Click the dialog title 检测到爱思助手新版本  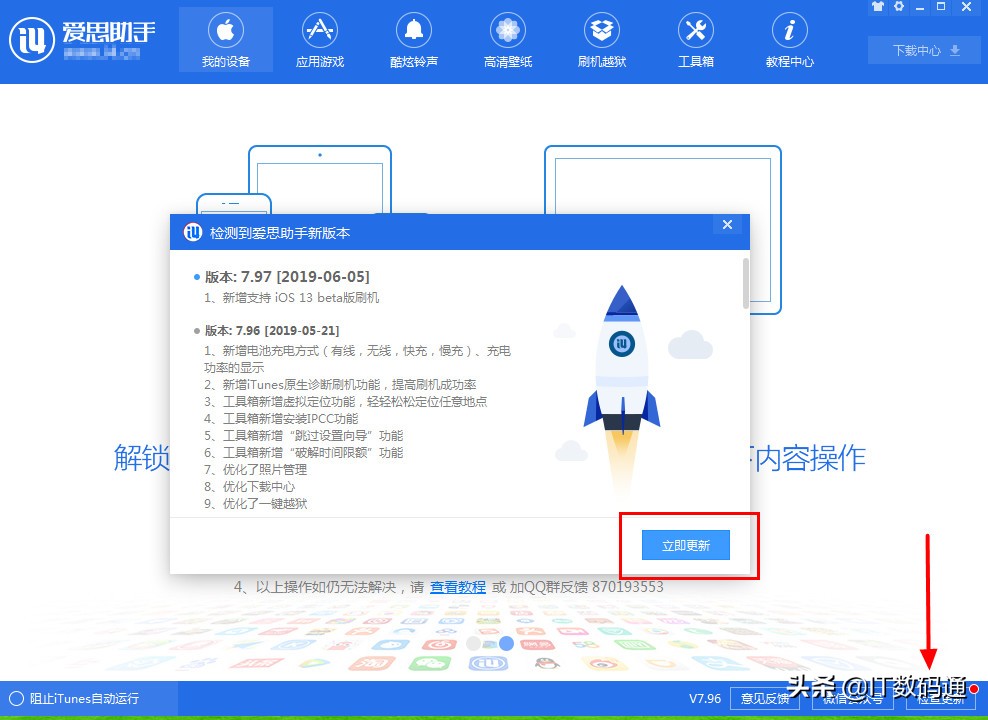pyautogui.click(x=280, y=233)
